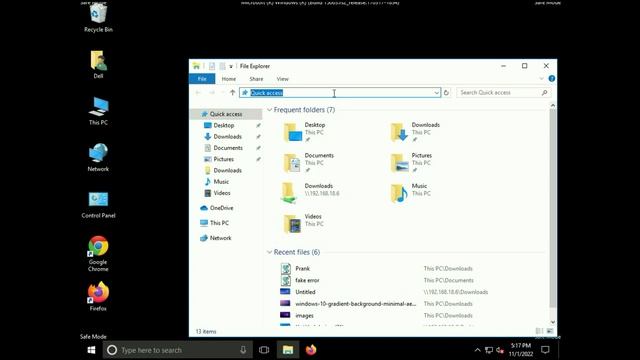This screenshot has width=640, height=360.
Task: Open the Recycle Bin desktop icon
Action: coord(98,18)
